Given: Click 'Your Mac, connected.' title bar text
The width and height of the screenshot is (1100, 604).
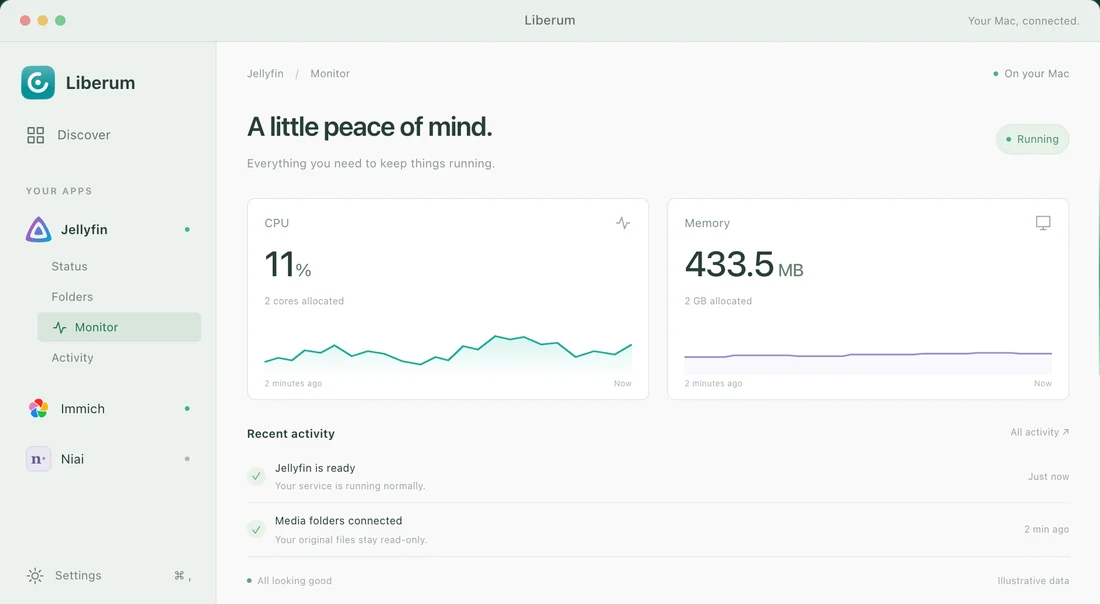Looking at the screenshot, I should 1024,21.
